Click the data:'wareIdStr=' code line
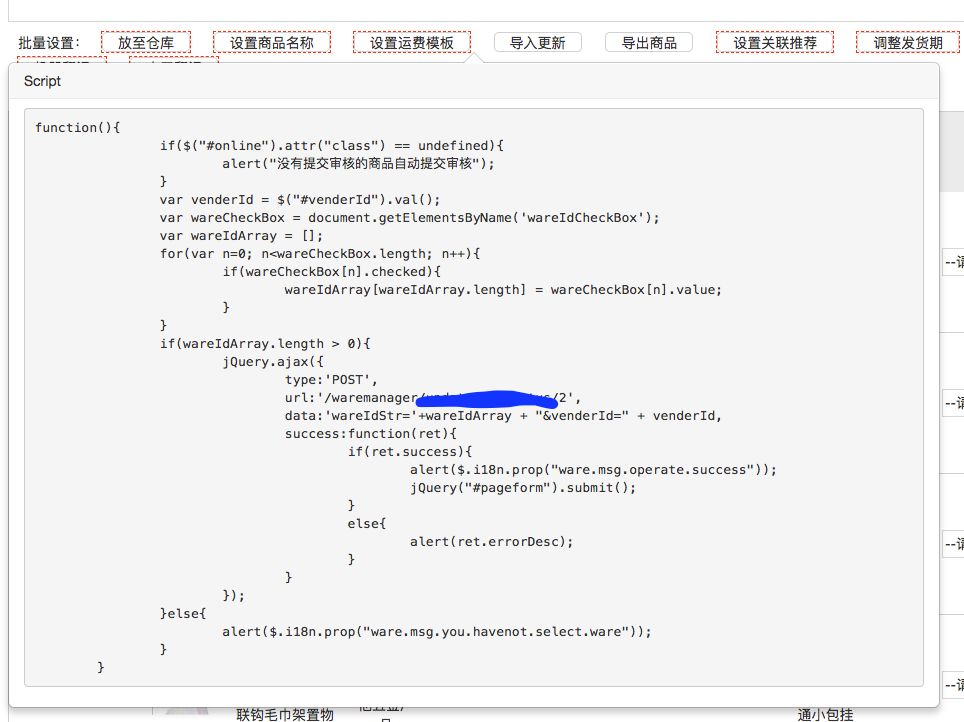This screenshot has width=964, height=722. [x=503, y=416]
